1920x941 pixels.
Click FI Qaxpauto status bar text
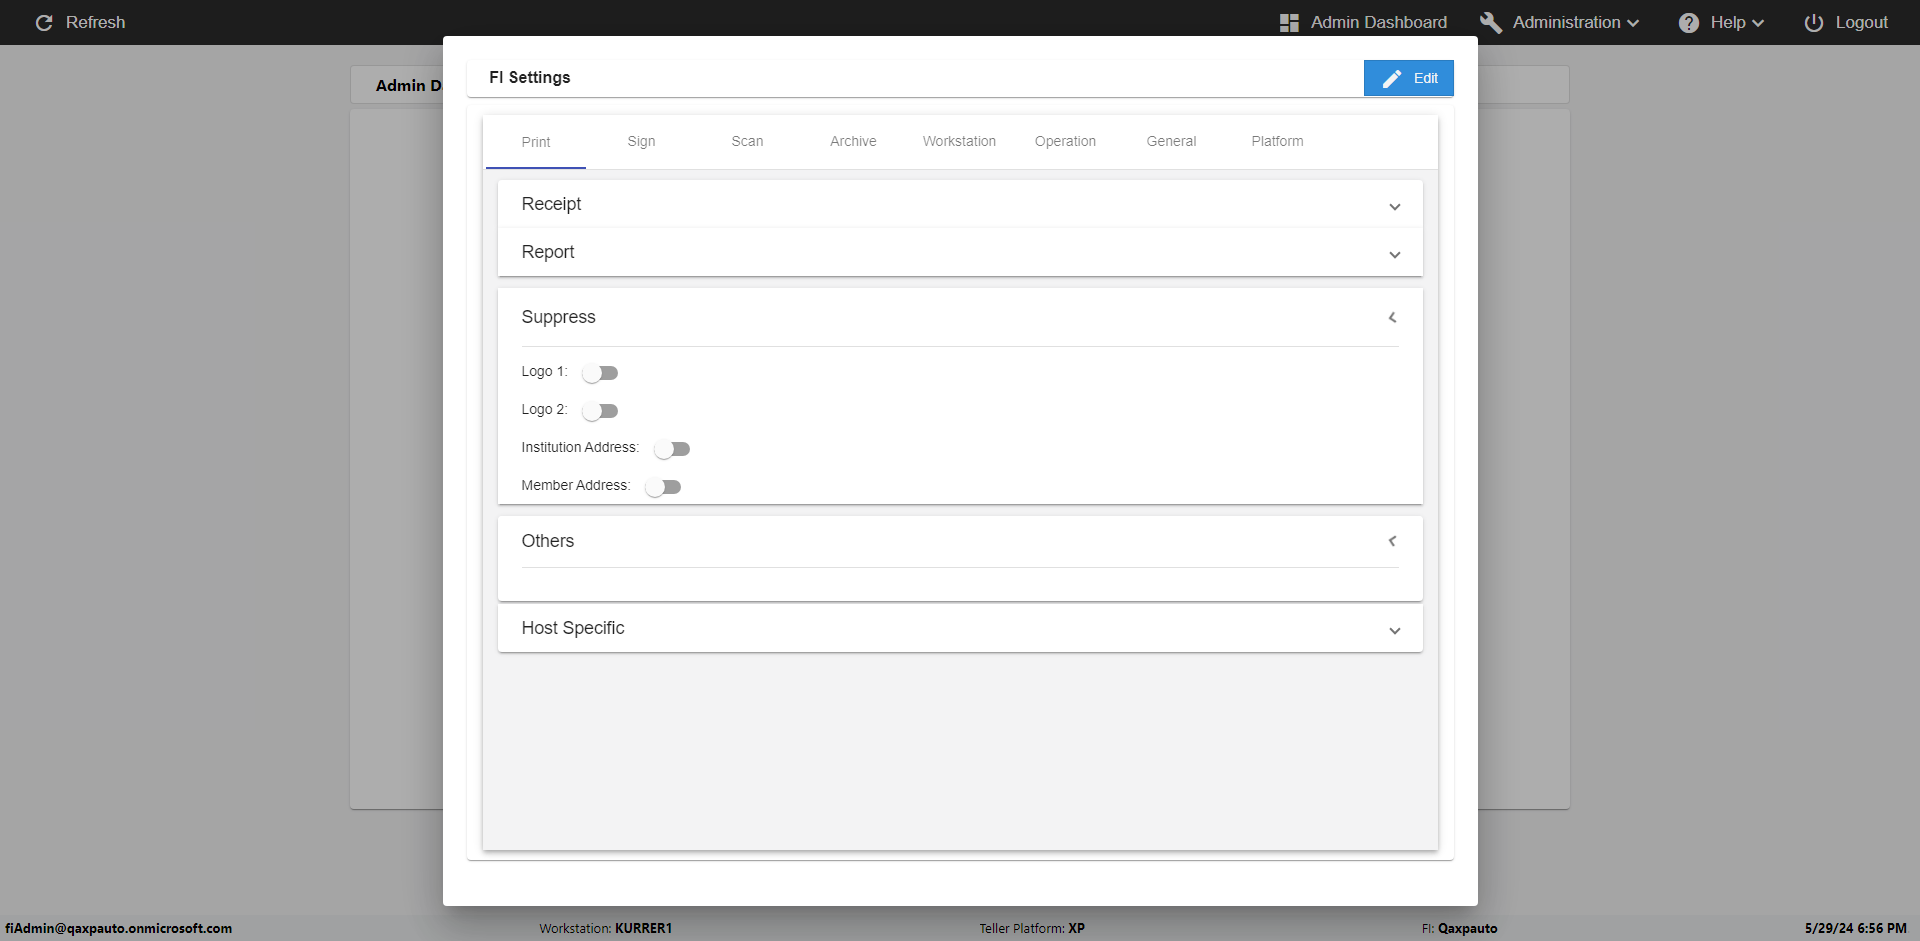(1460, 928)
